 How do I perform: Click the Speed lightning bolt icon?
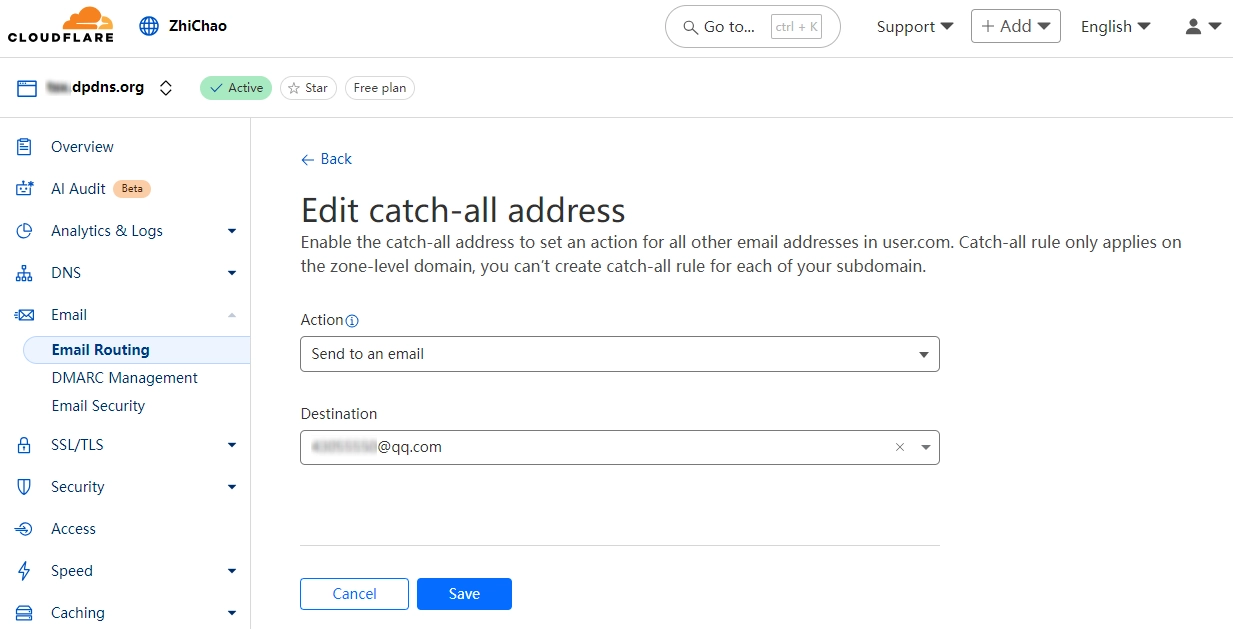(x=23, y=571)
